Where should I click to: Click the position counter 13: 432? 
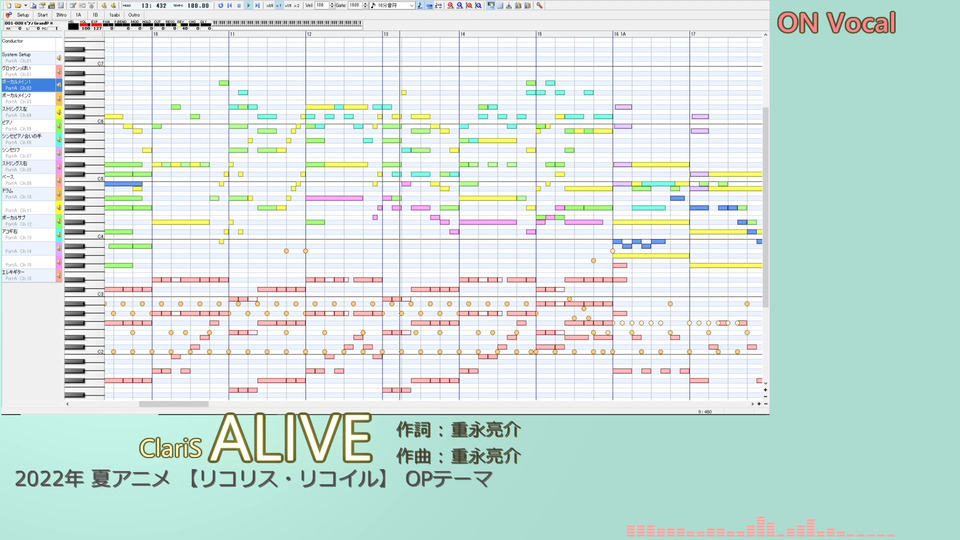154,6
